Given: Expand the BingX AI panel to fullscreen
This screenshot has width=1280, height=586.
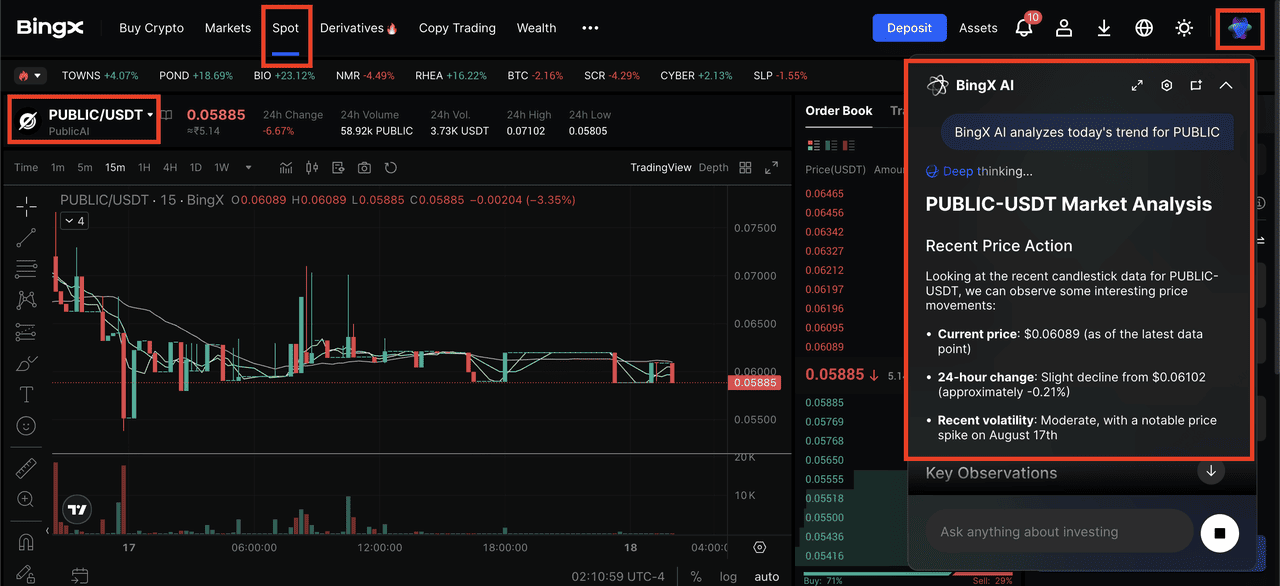Looking at the screenshot, I should point(1137,85).
